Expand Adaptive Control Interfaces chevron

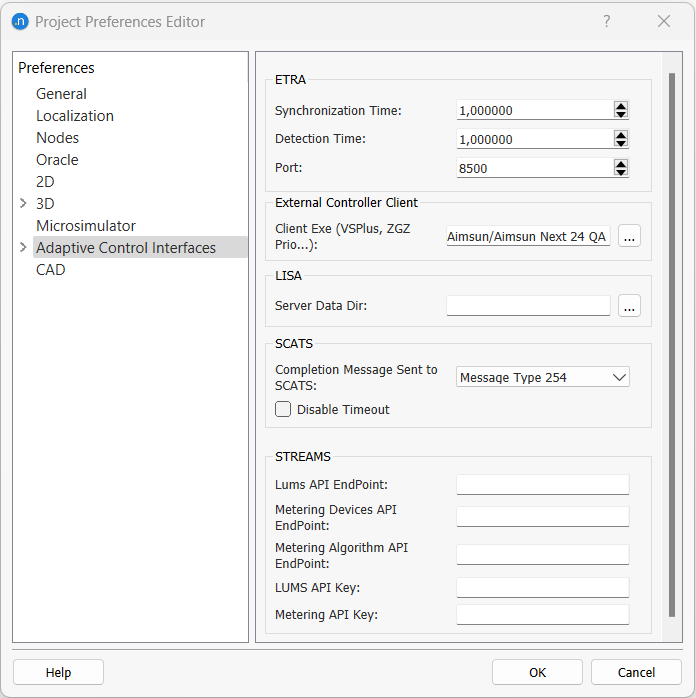coord(24,247)
